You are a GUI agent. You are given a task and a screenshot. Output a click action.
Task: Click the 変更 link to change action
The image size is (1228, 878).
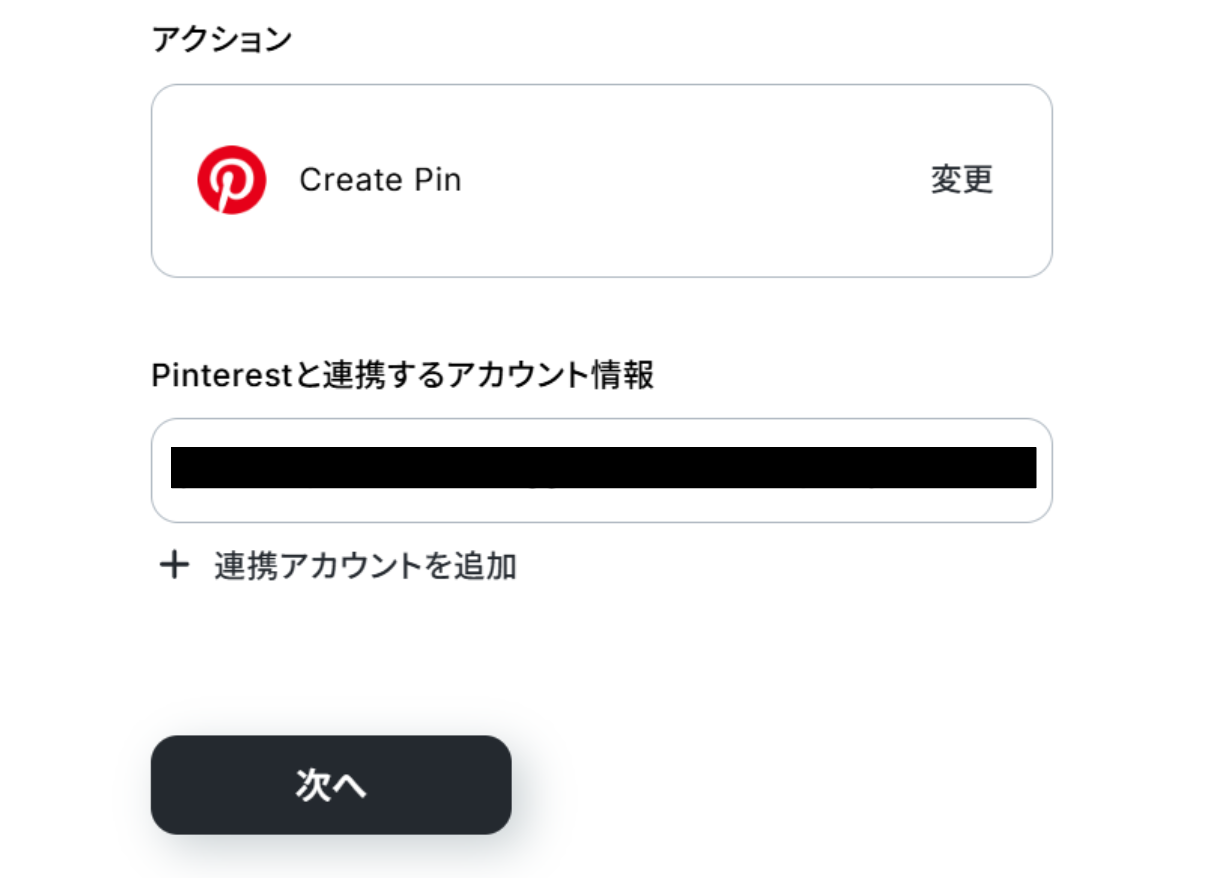coord(961,180)
